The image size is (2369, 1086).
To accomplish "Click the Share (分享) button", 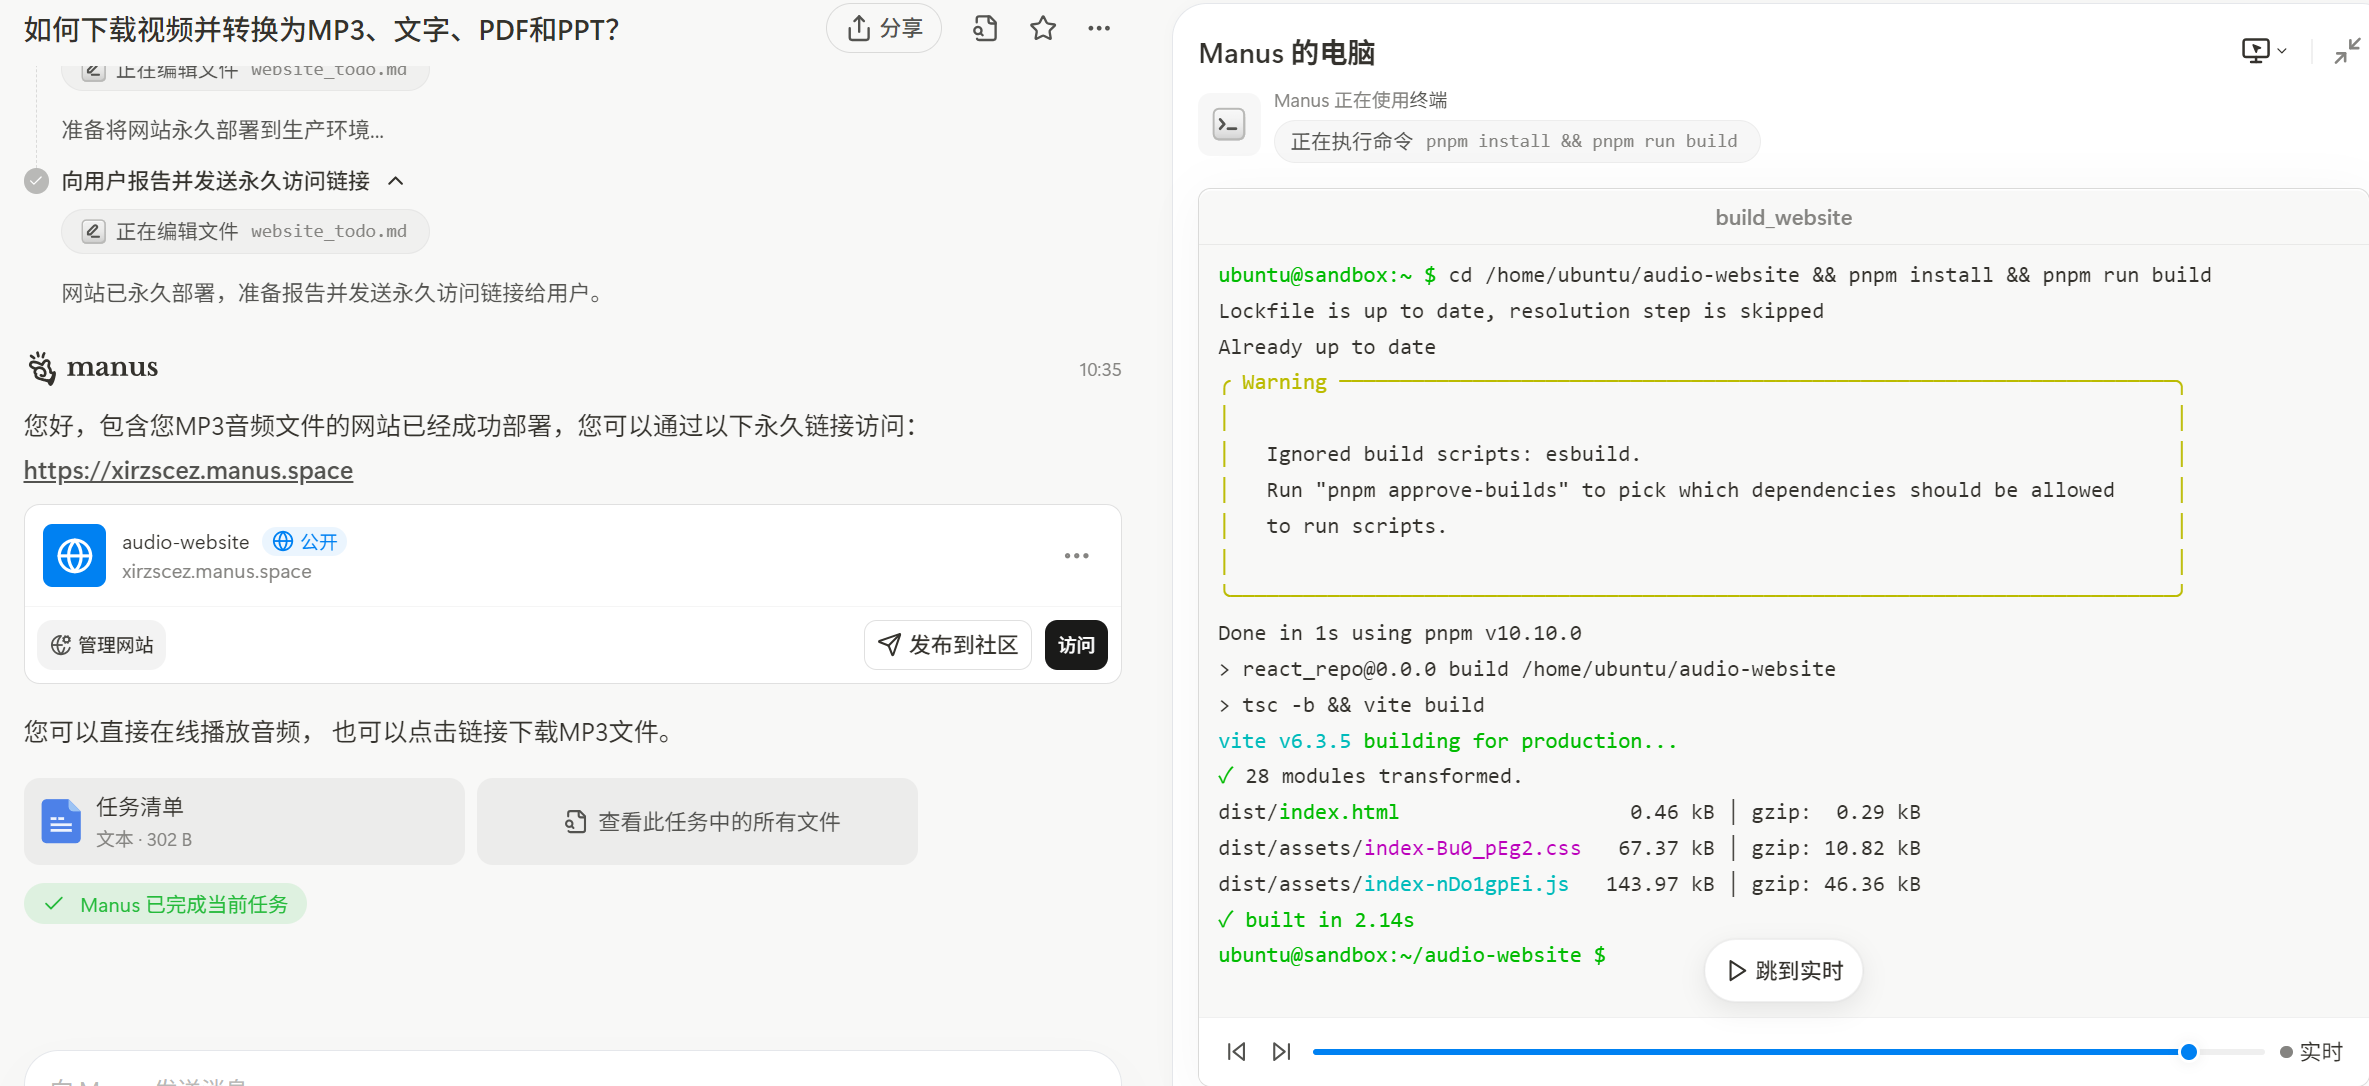I will 884,29.
